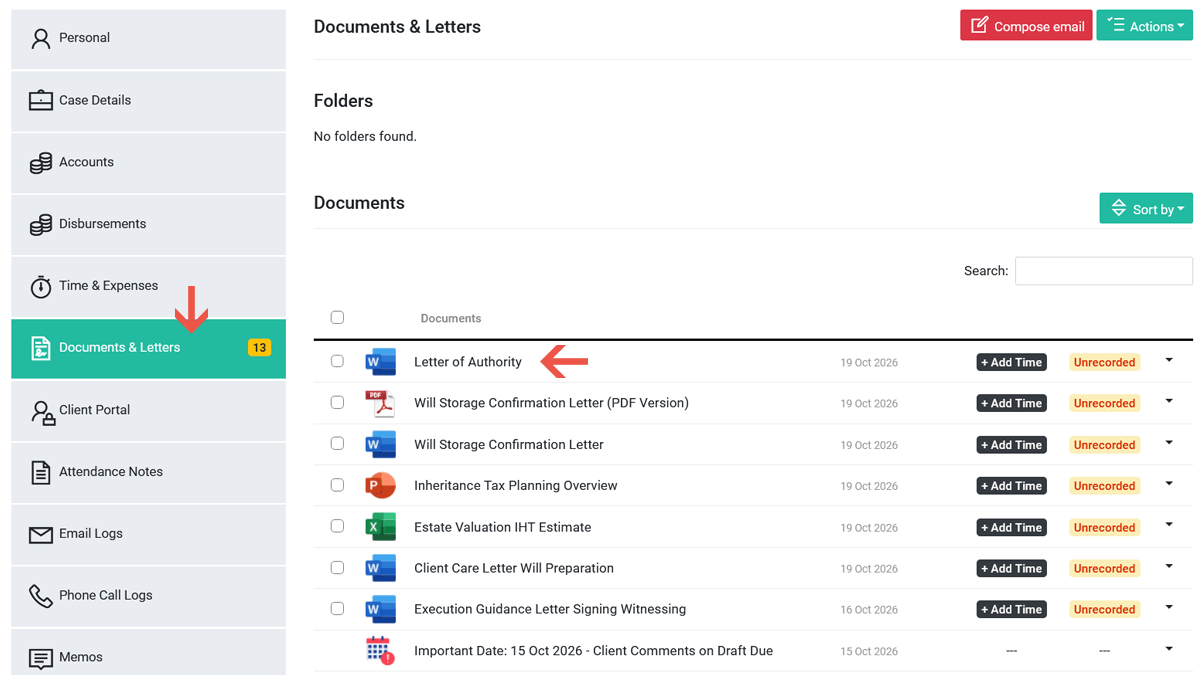1200x675 pixels.
Task: Click Unrecorded status for Execution Guidance Letter
Action: [1104, 609]
